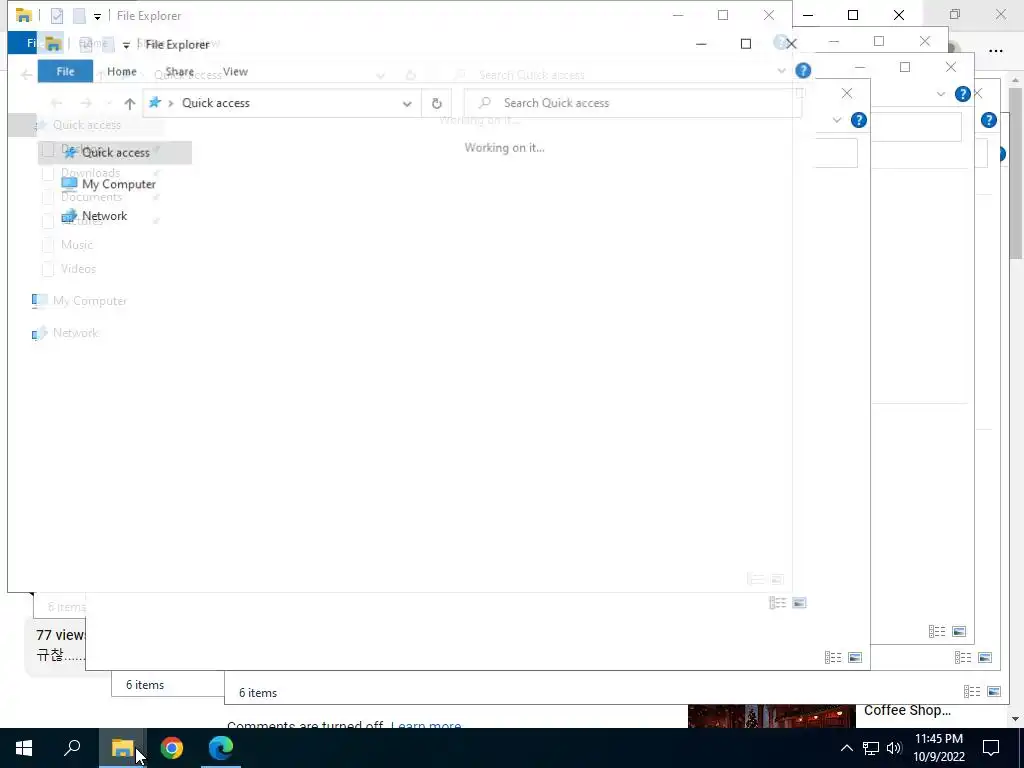
Task: Tick the Music checkbox in faded window
Action: tap(48, 245)
